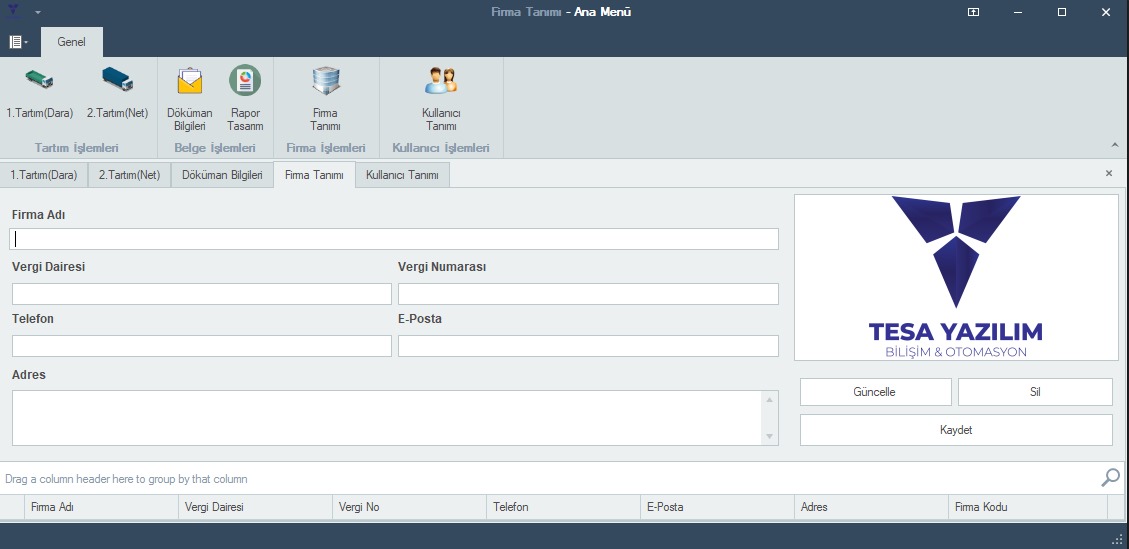The image size is (1129, 549).
Task: Focus the Firma Adı input field
Action: click(395, 239)
